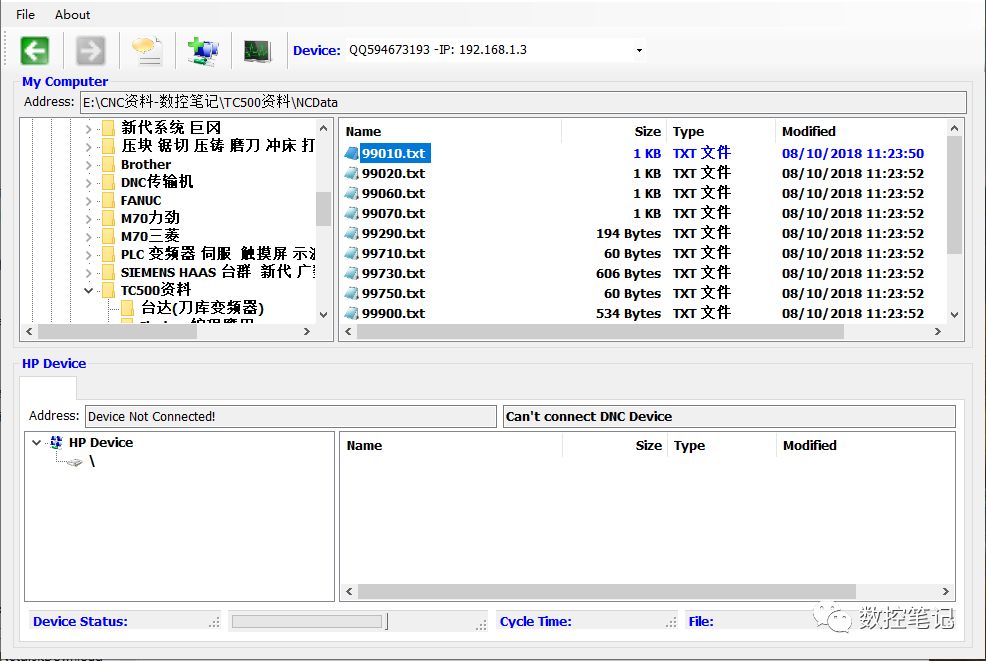Click the add network device icon
The image size is (986, 661).
pos(203,50)
